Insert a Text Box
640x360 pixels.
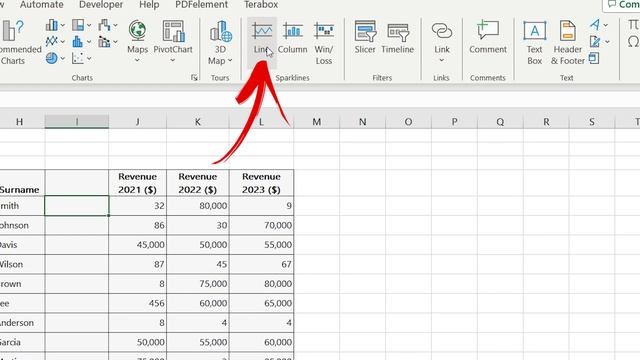[x=534, y=42]
